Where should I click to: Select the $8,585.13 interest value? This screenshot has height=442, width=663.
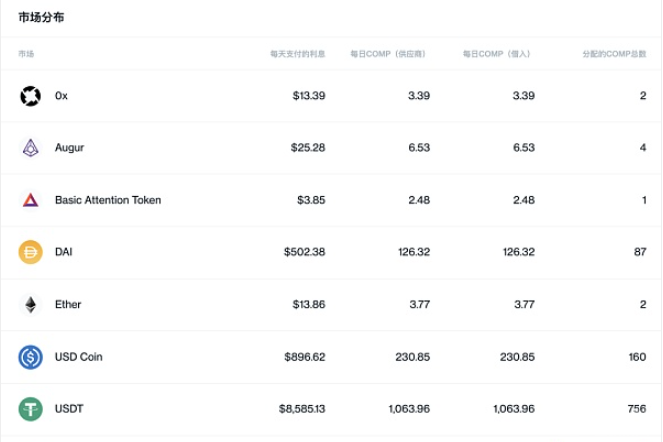(302, 409)
